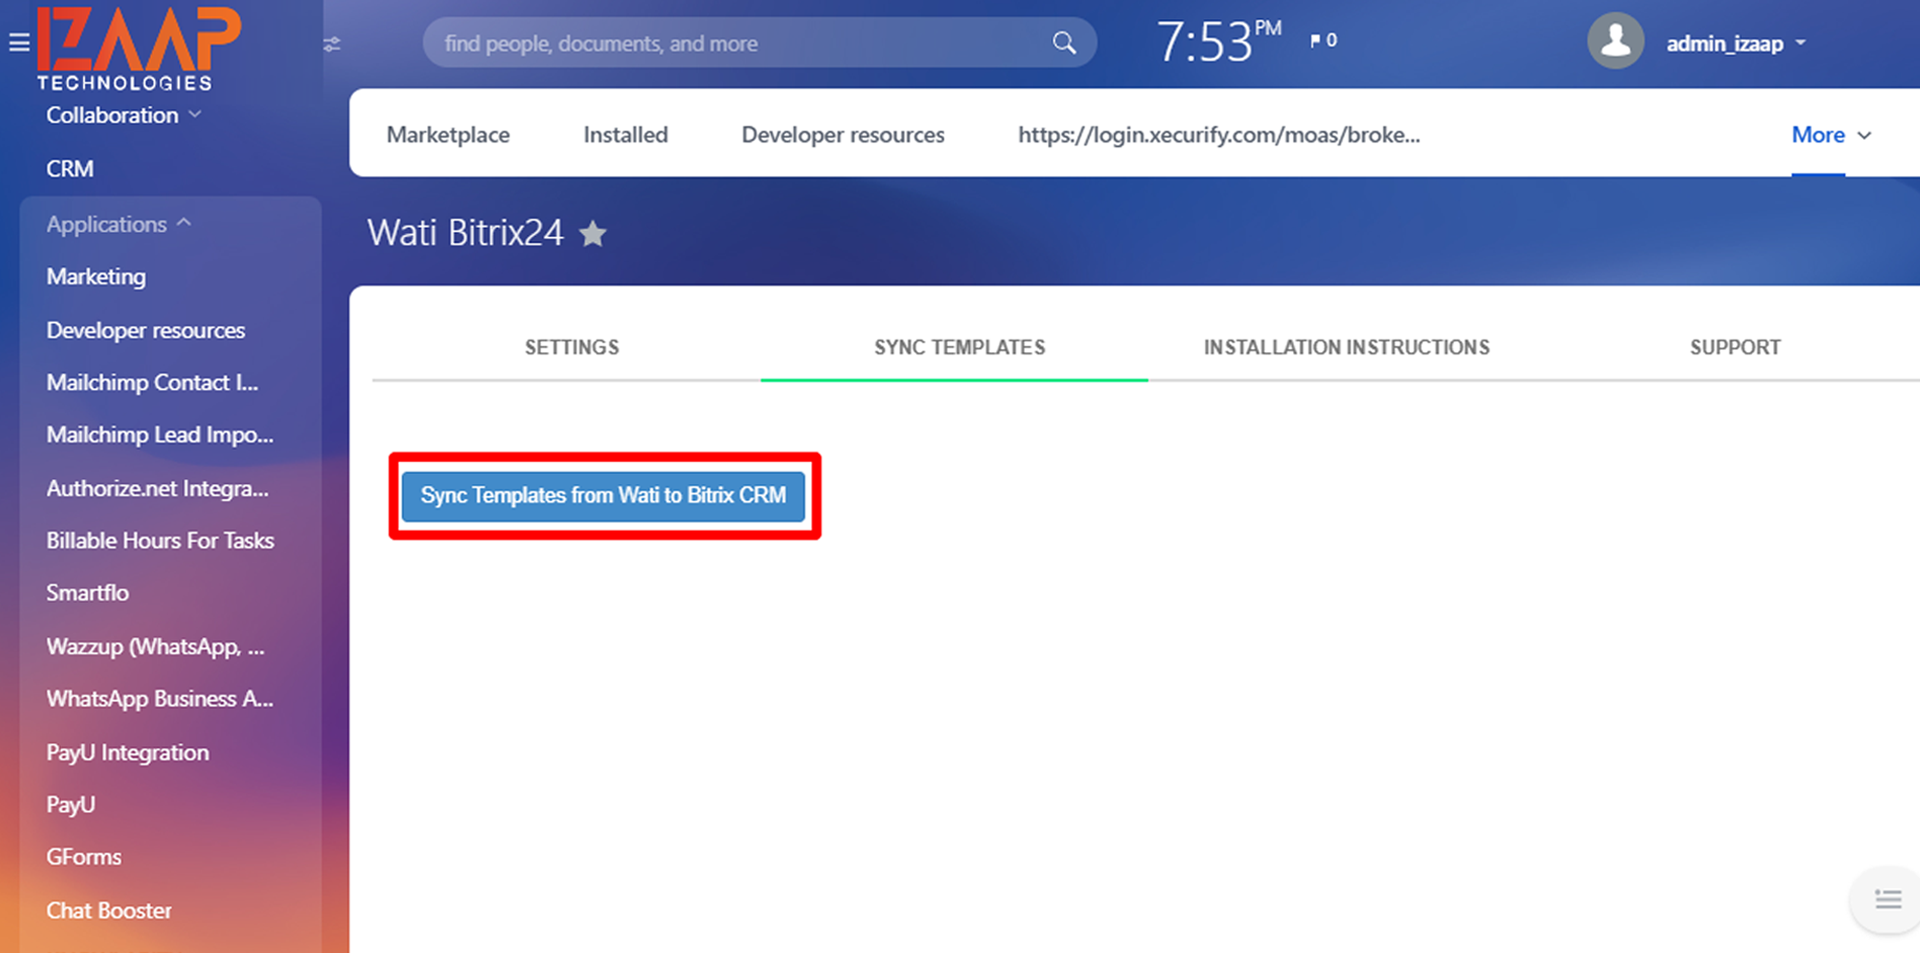Open the Installed tab
Screen dimensions: 1920x953
[625, 135]
